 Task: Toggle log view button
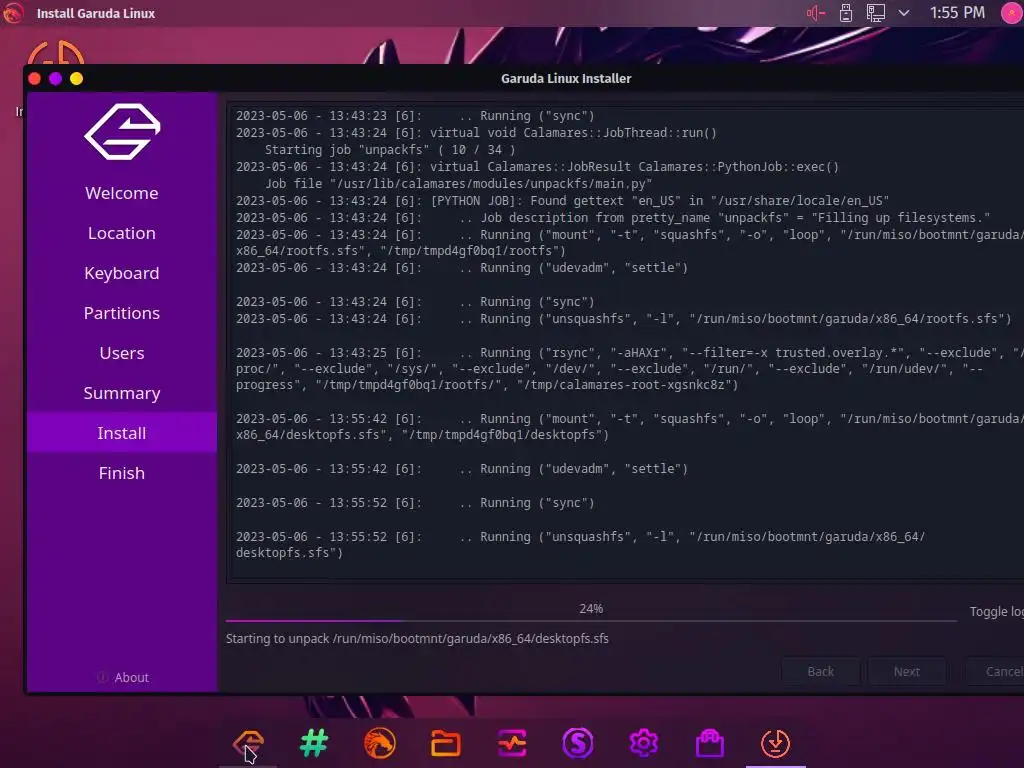tap(996, 611)
